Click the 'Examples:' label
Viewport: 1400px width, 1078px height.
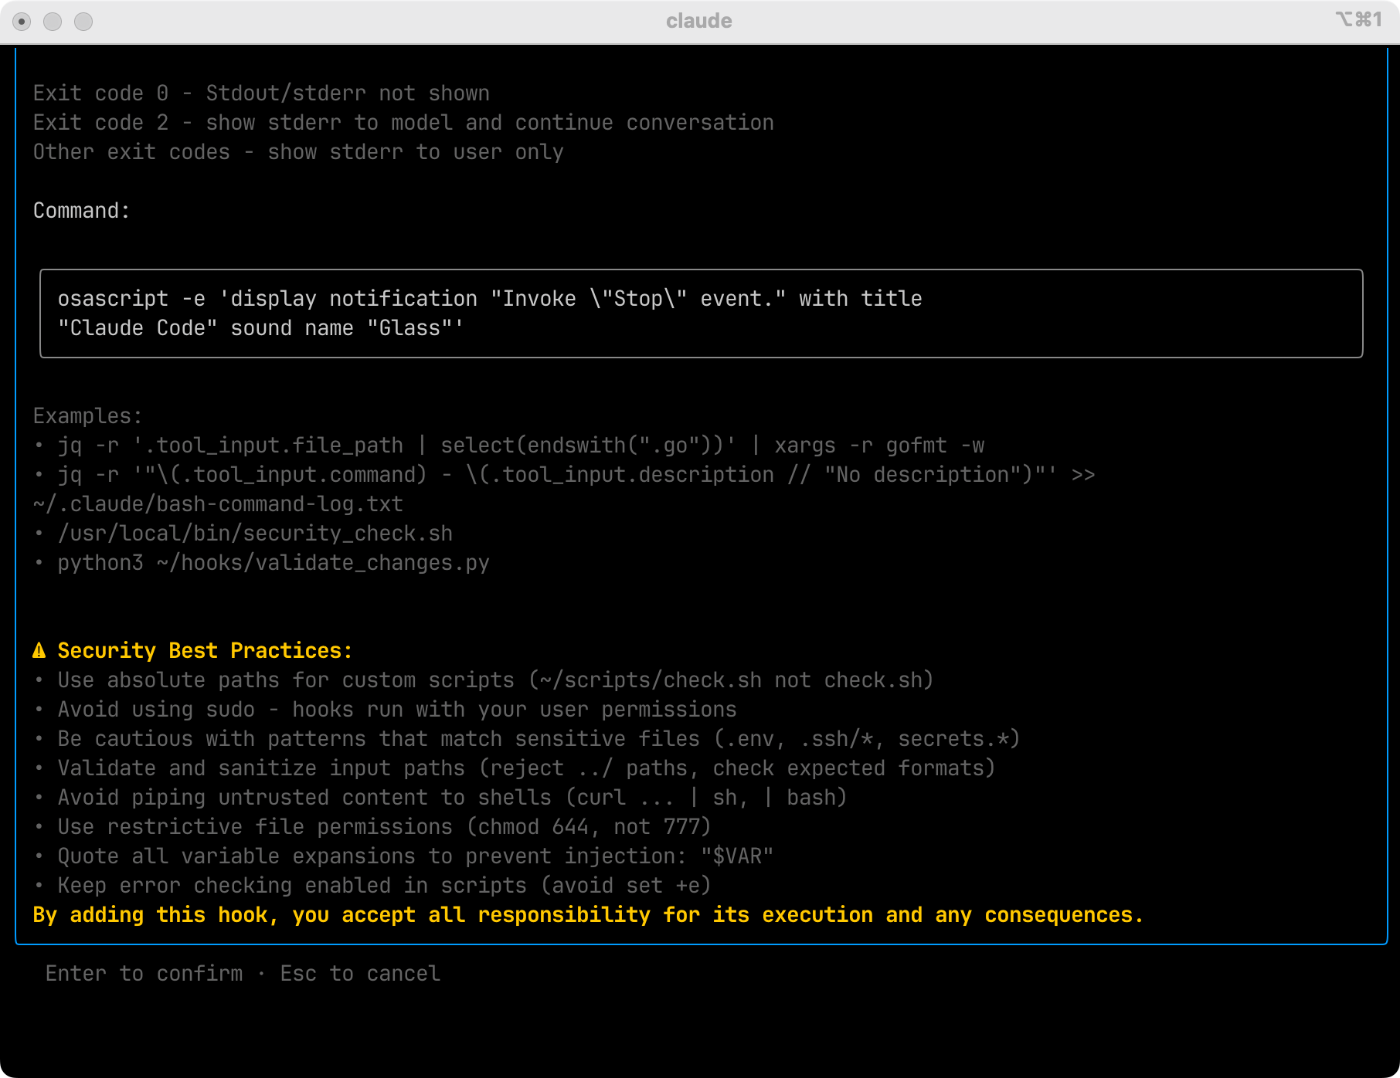[x=88, y=416]
